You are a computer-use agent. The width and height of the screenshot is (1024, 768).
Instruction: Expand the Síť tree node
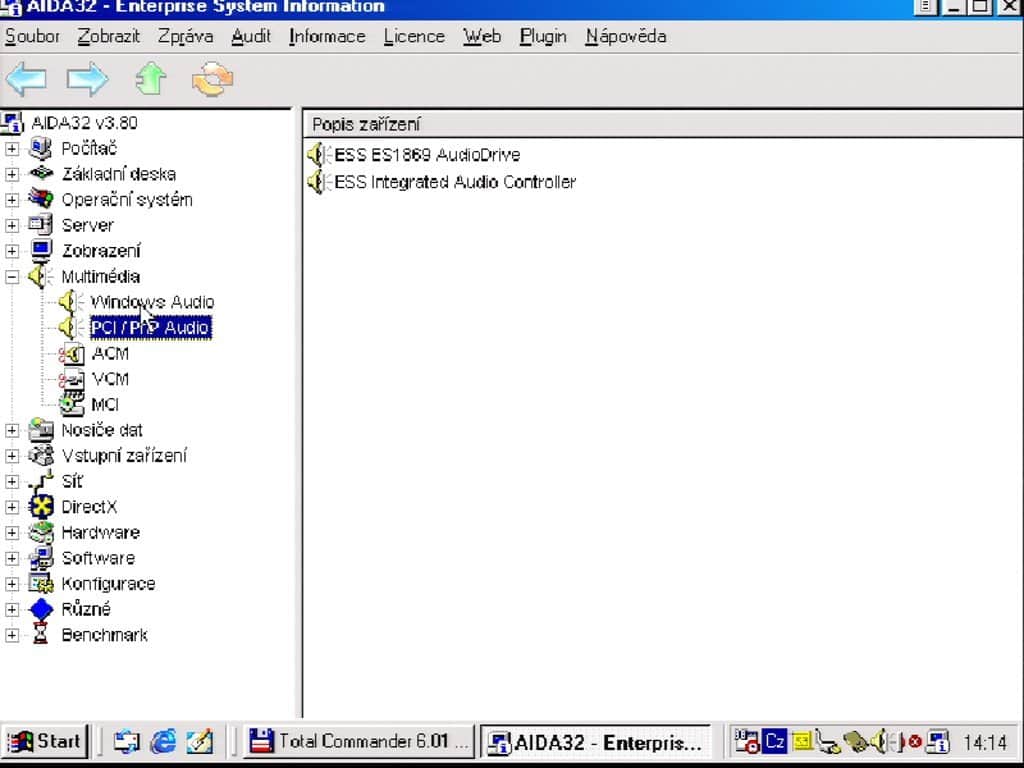(12, 481)
